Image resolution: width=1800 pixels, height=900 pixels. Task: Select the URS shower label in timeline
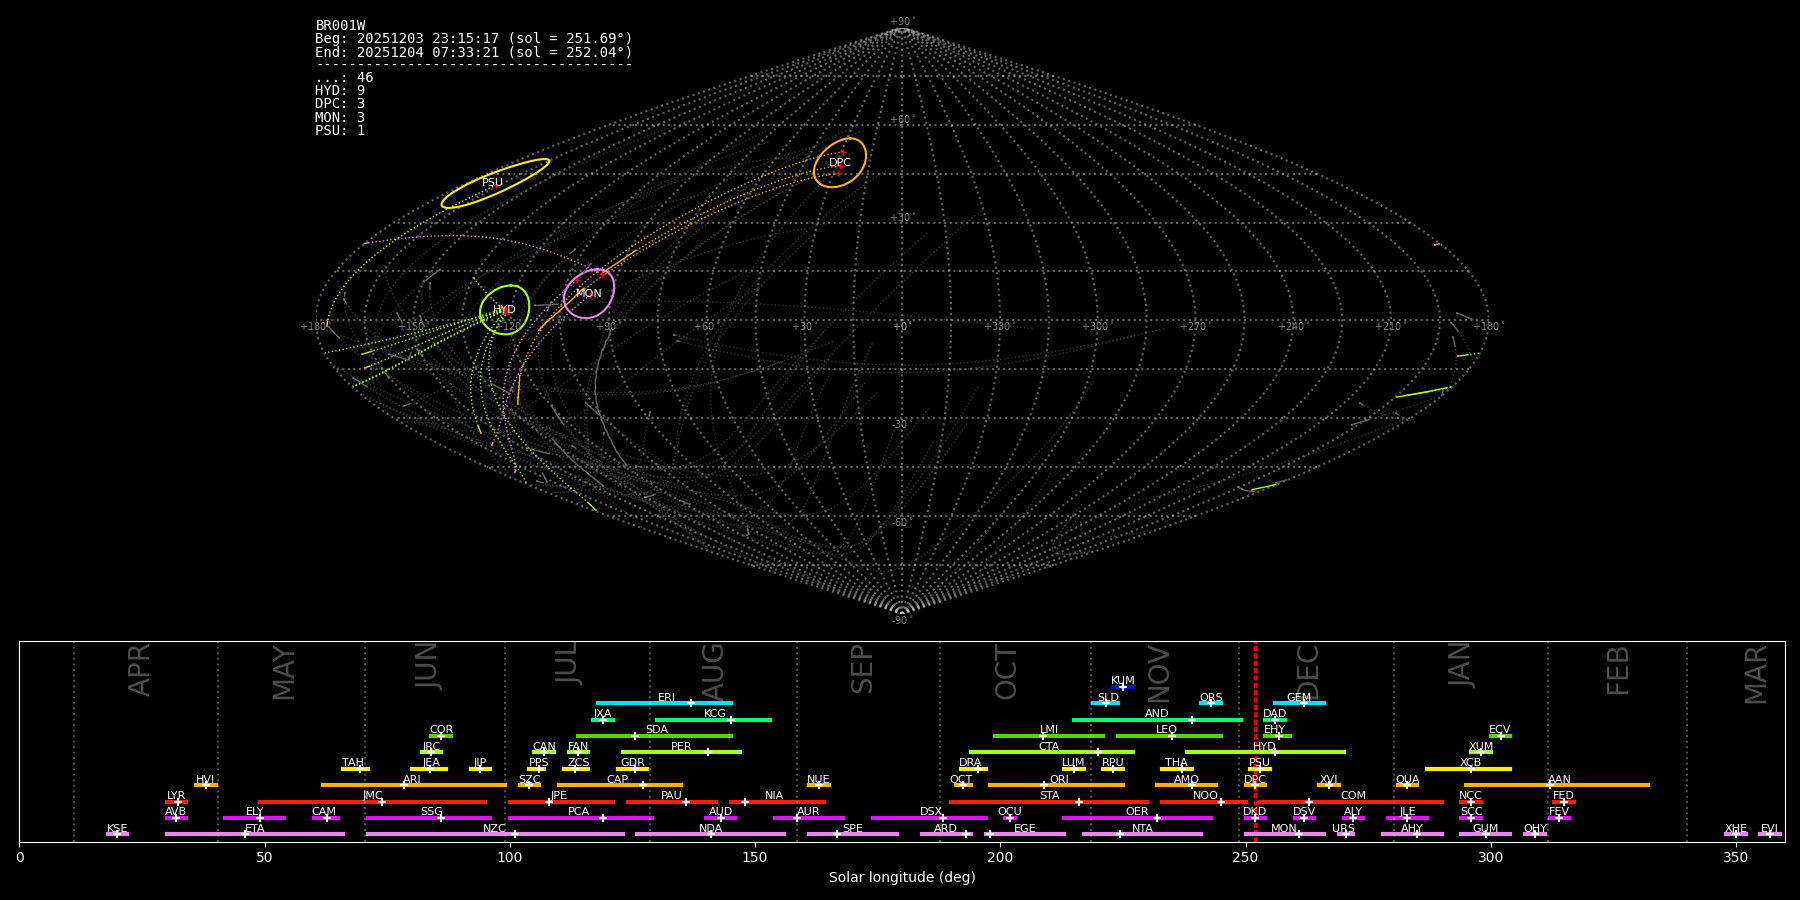[1343, 829]
